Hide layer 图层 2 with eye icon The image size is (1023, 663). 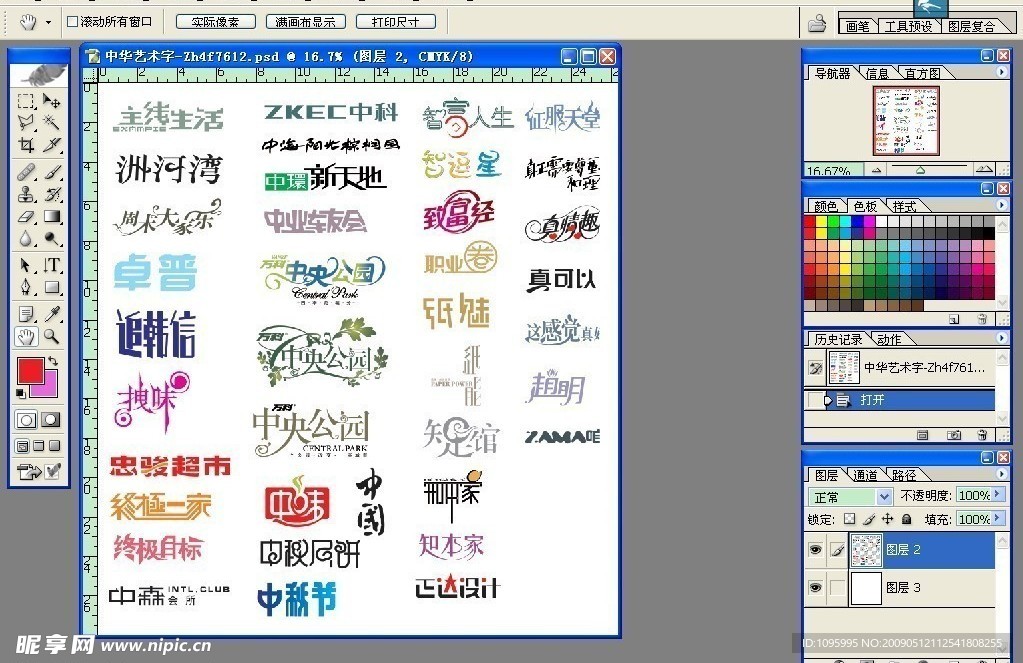tap(816, 549)
